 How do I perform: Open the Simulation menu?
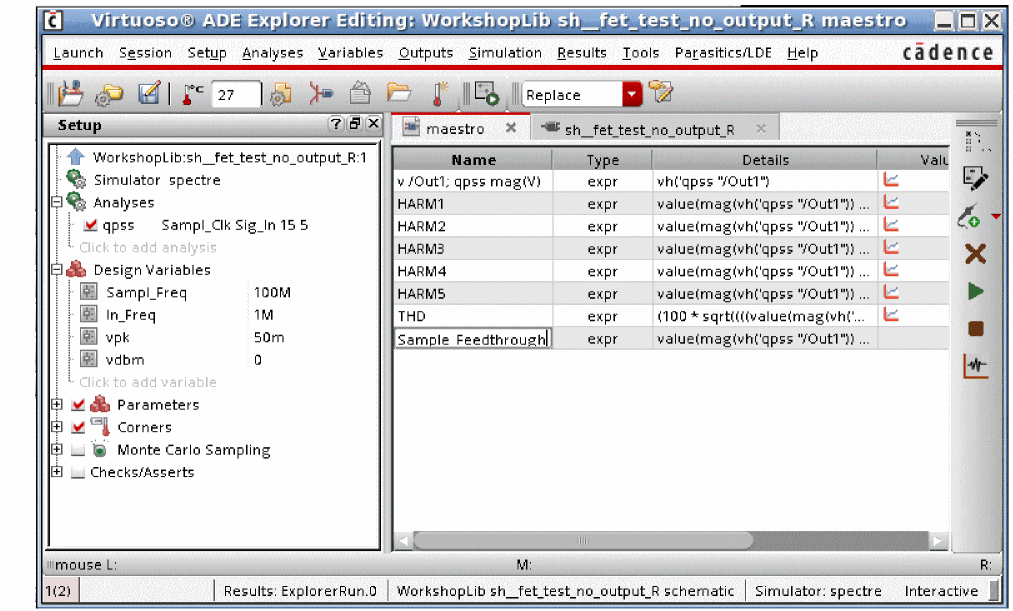pyautogui.click(x=505, y=53)
